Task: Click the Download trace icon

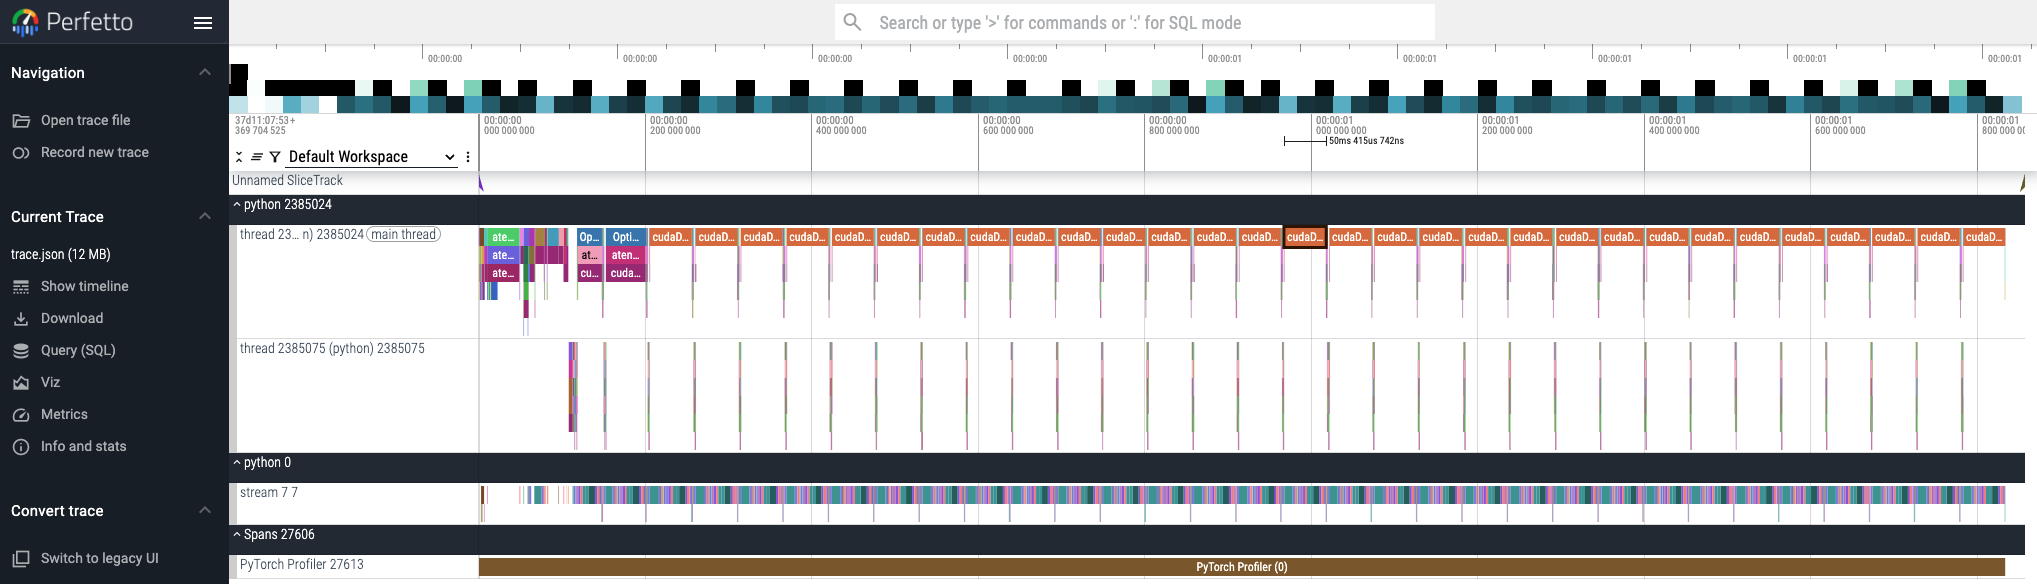Action: [21, 318]
